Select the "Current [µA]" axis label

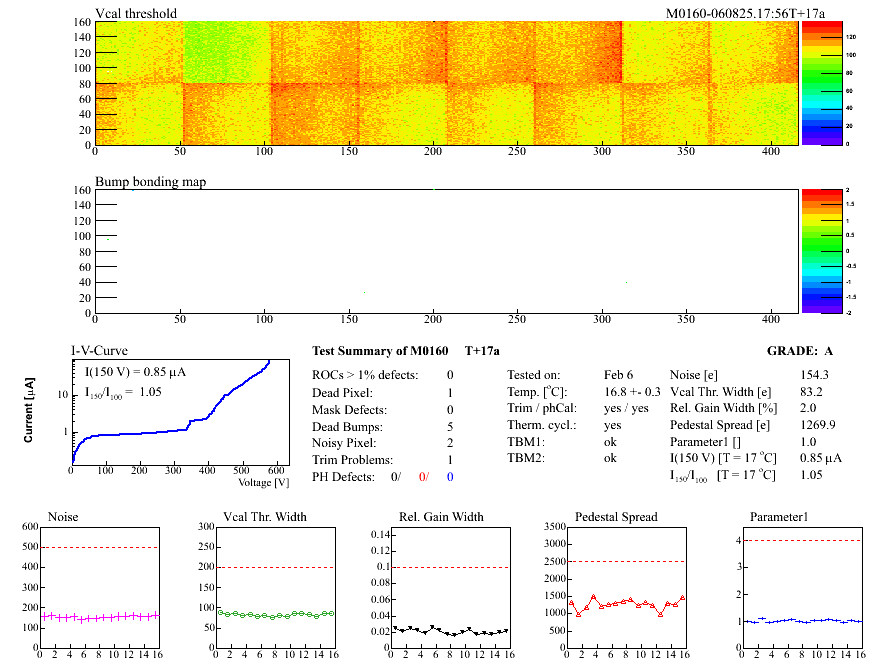click(x=30, y=411)
